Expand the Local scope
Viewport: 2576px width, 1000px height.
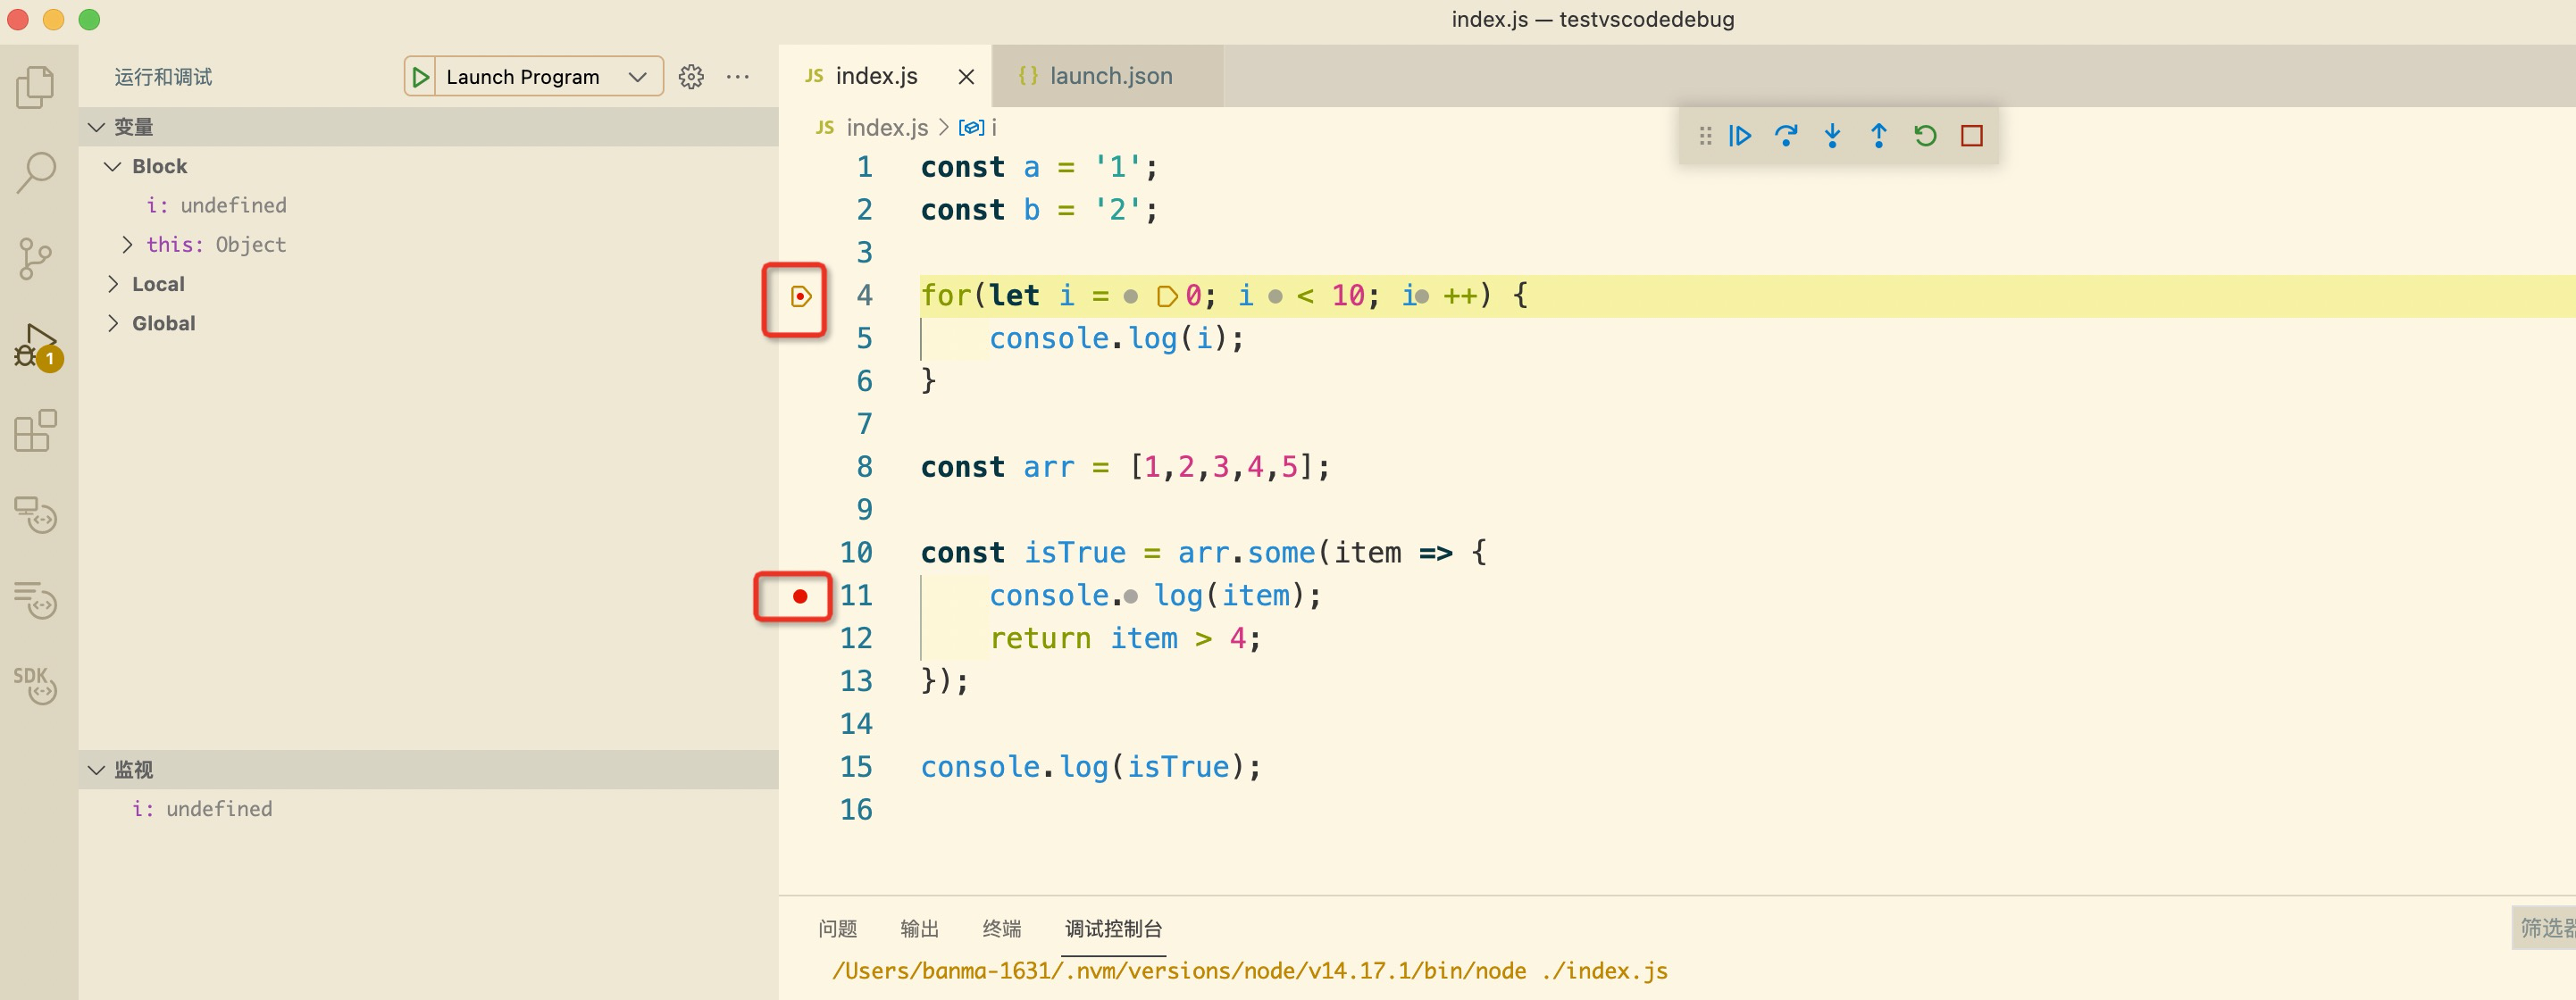pyautogui.click(x=428, y=284)
